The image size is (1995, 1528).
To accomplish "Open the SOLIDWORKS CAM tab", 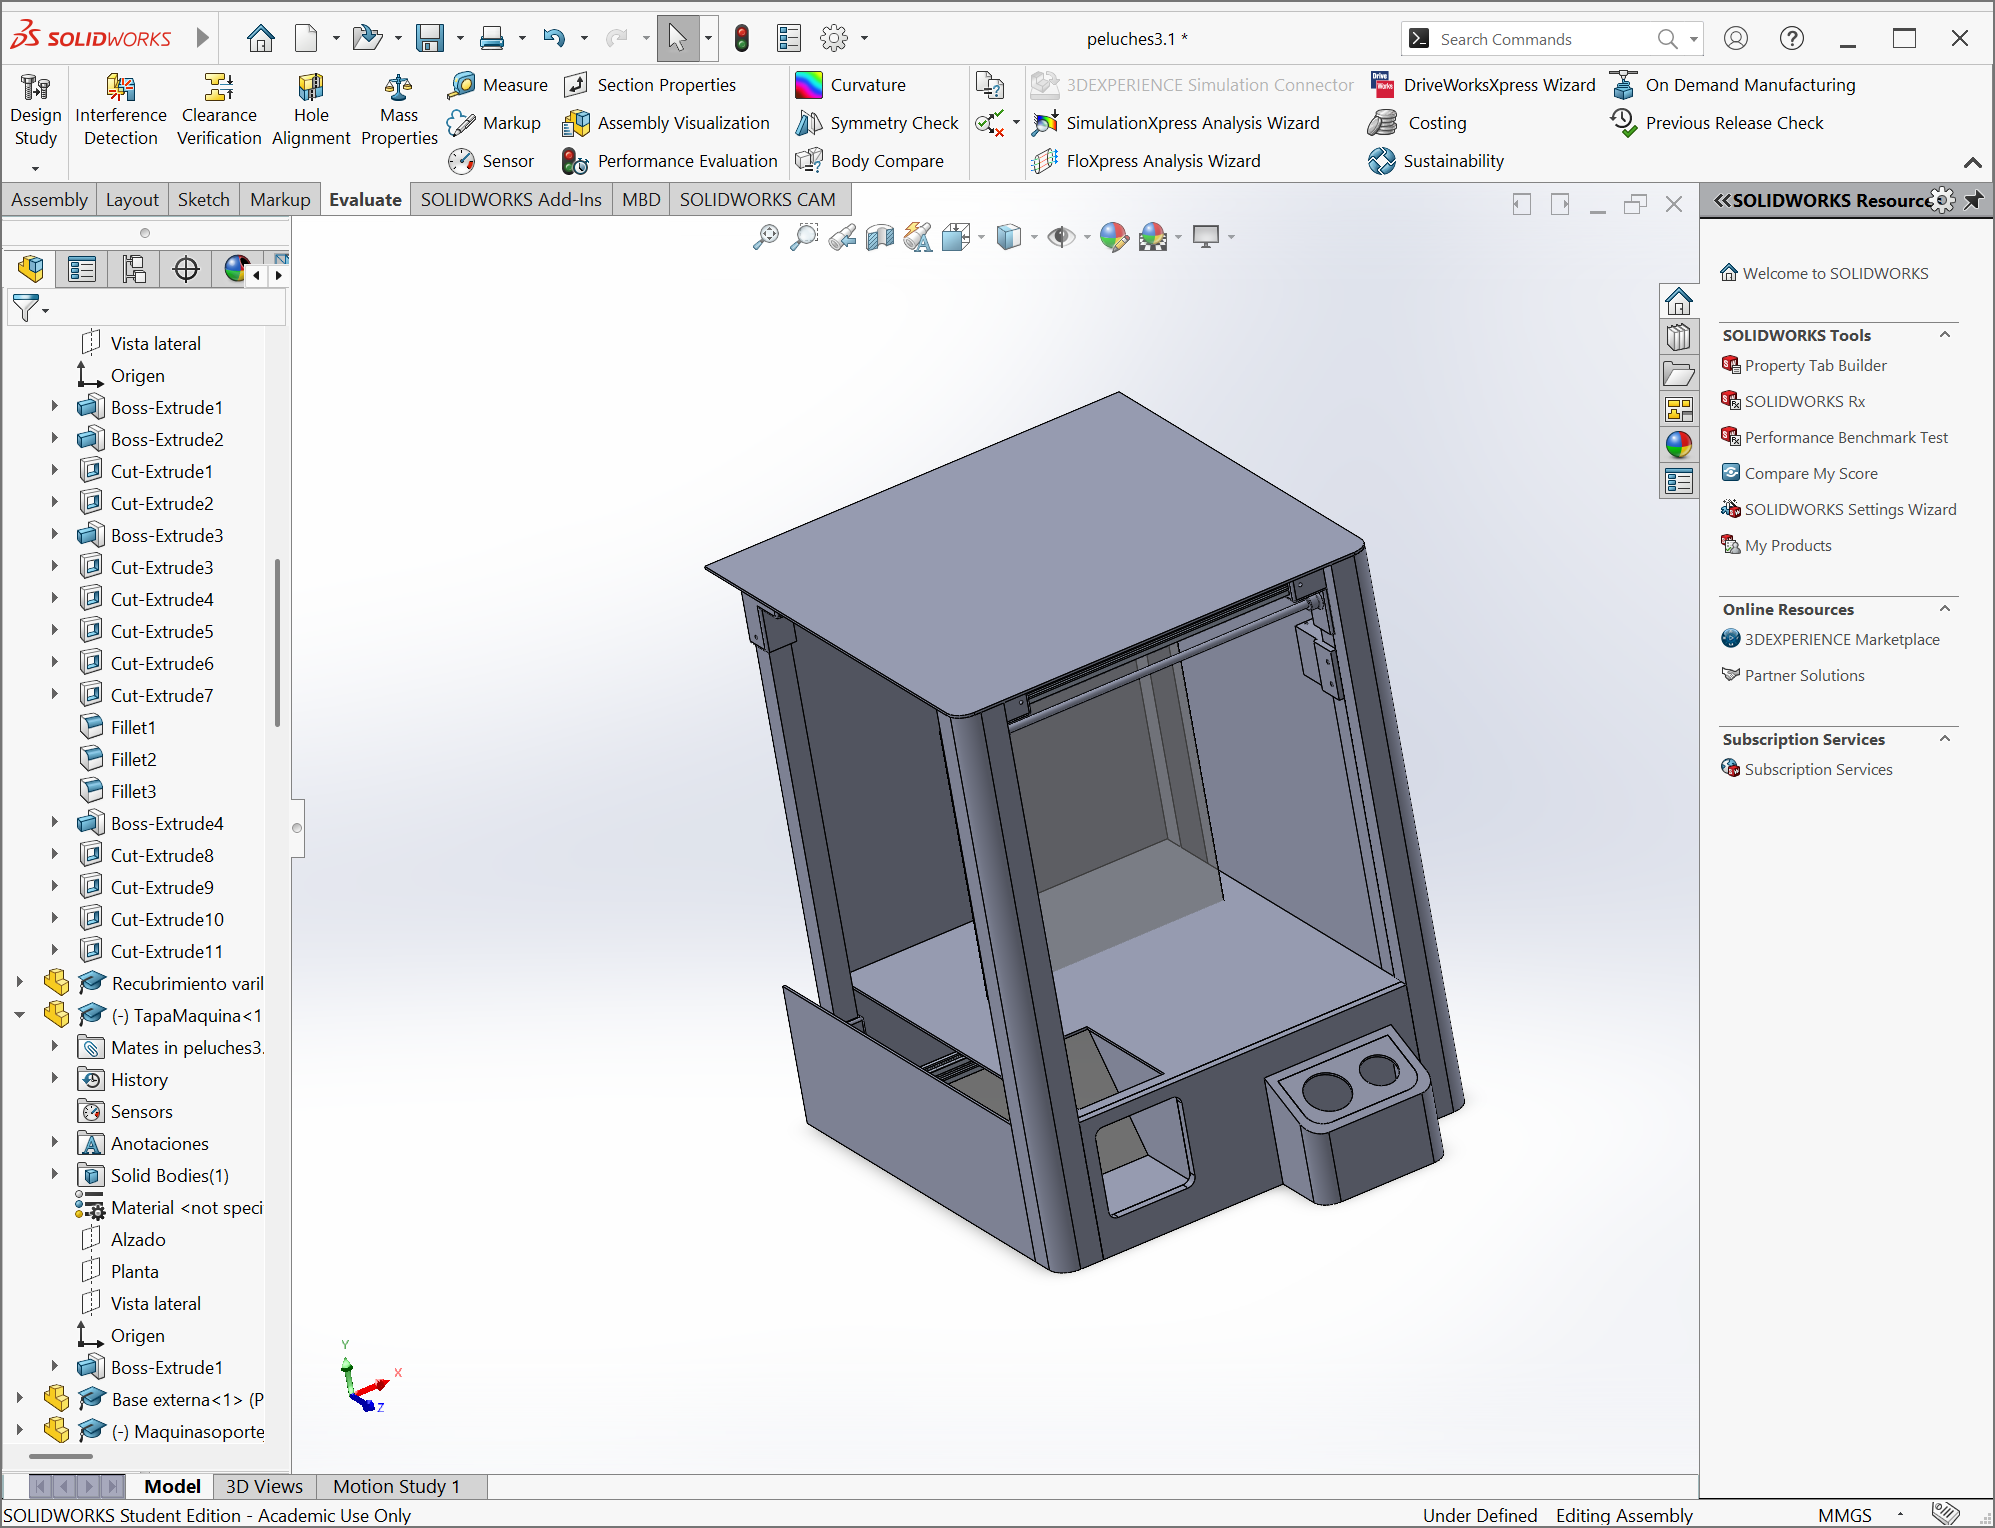I will pos(757,200).
